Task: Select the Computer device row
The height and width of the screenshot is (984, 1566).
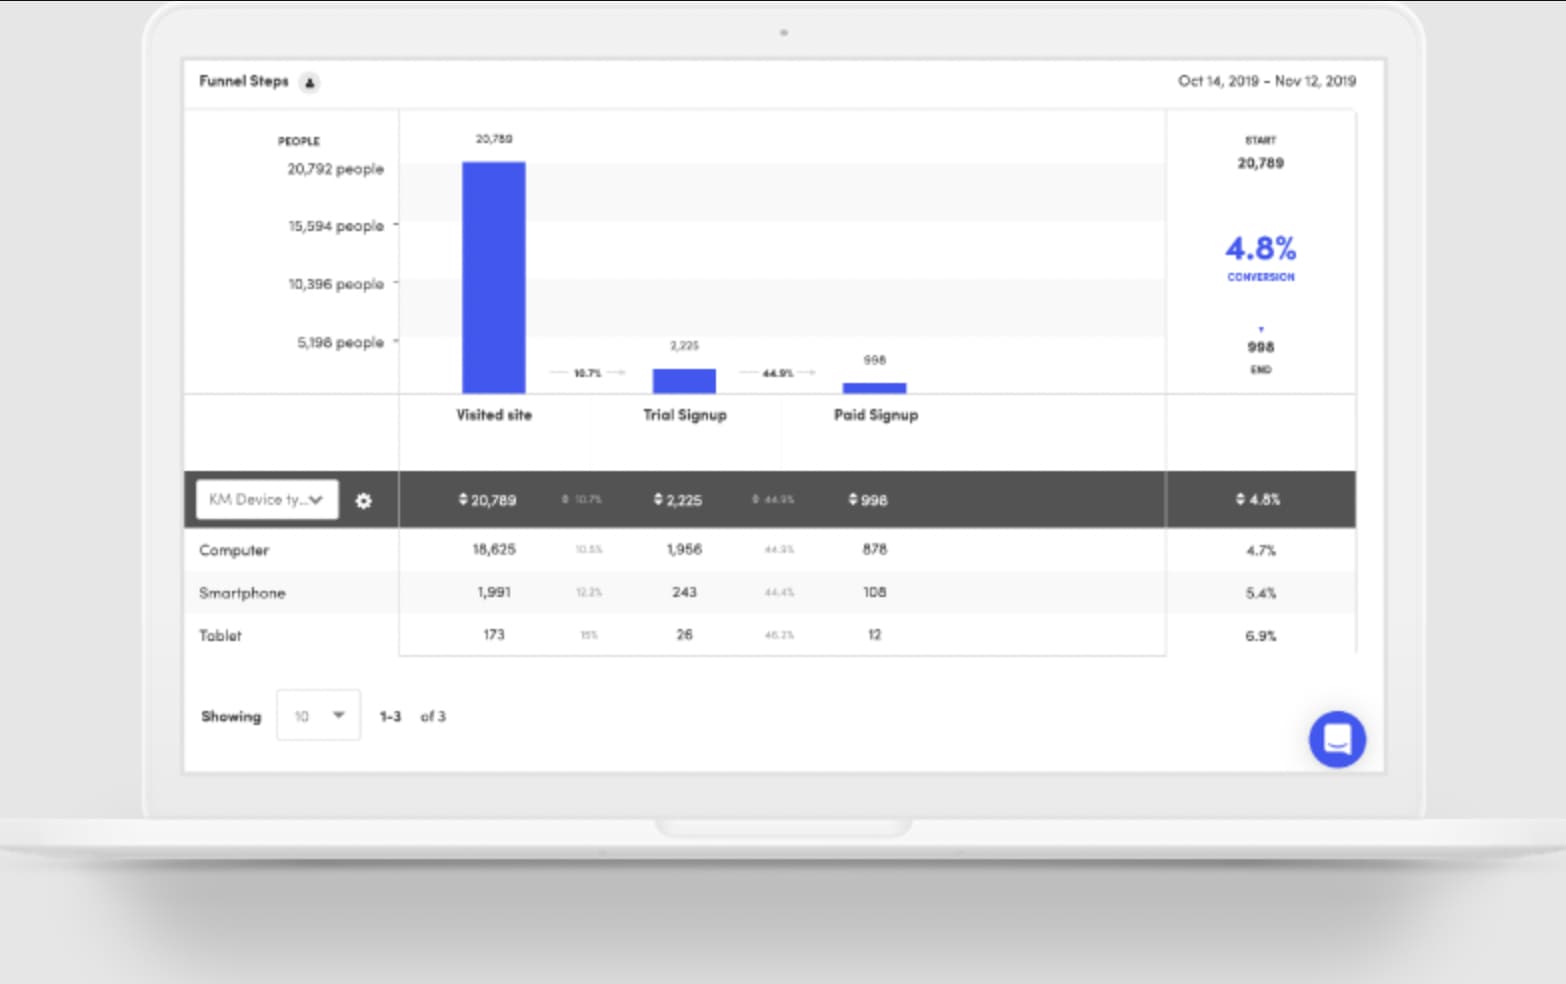Action: click(x=234, y=550)
